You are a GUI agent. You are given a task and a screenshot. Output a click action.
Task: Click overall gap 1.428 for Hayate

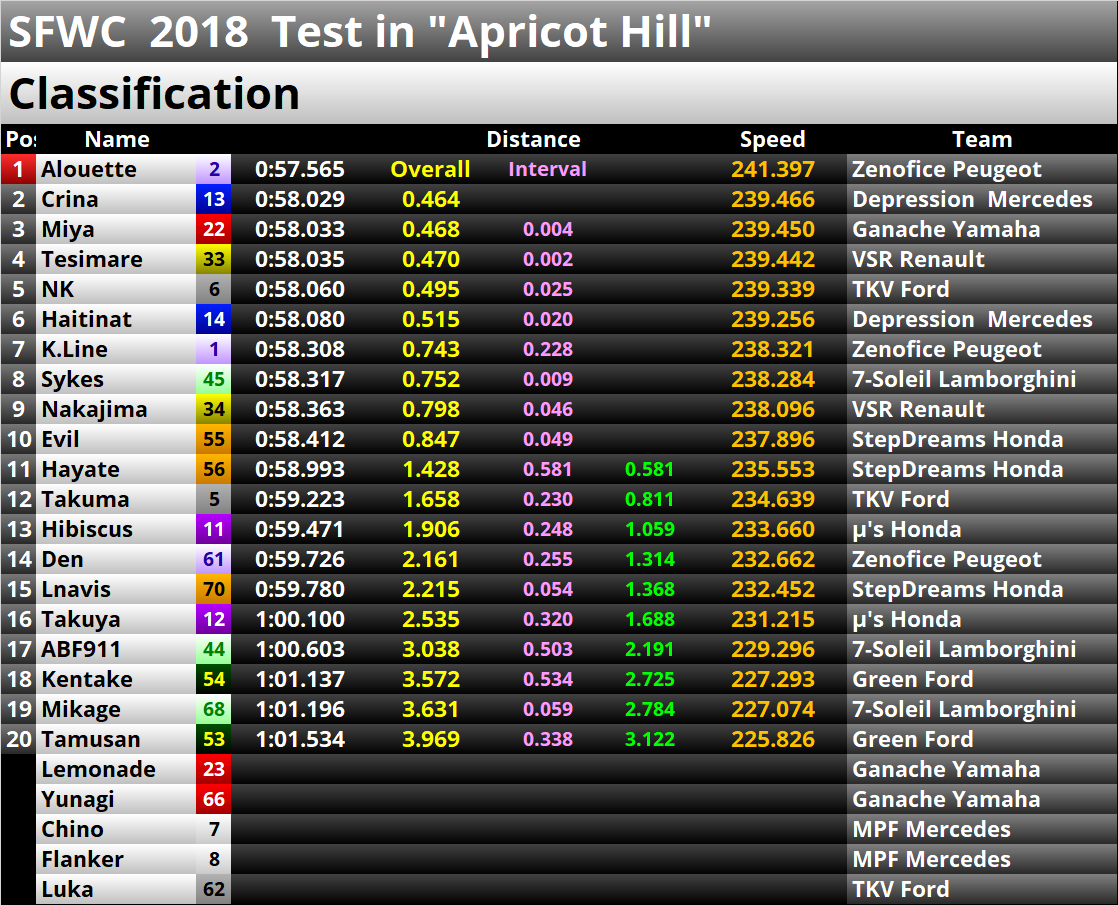click(431, 469)
